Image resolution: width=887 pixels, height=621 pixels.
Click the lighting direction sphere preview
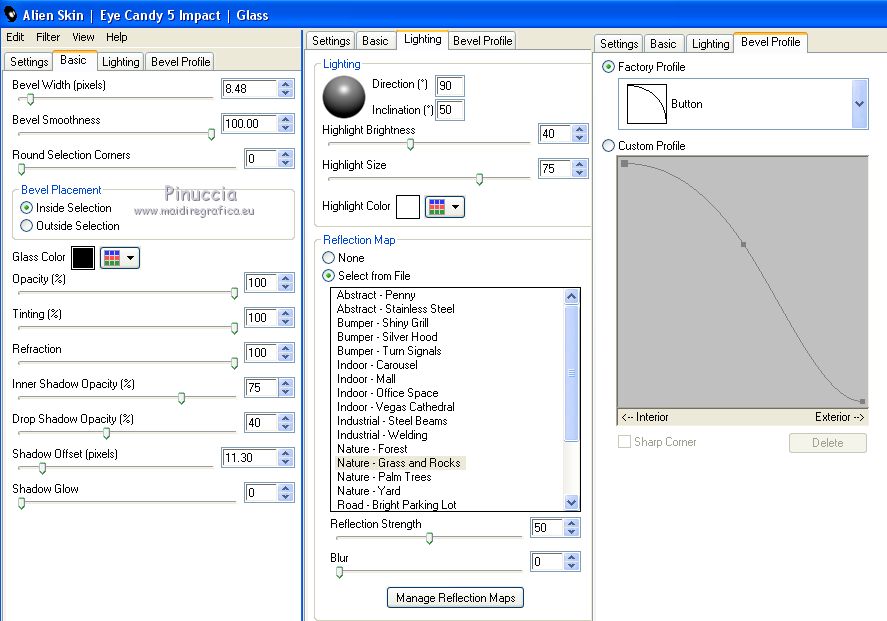(x=344, y=97)
